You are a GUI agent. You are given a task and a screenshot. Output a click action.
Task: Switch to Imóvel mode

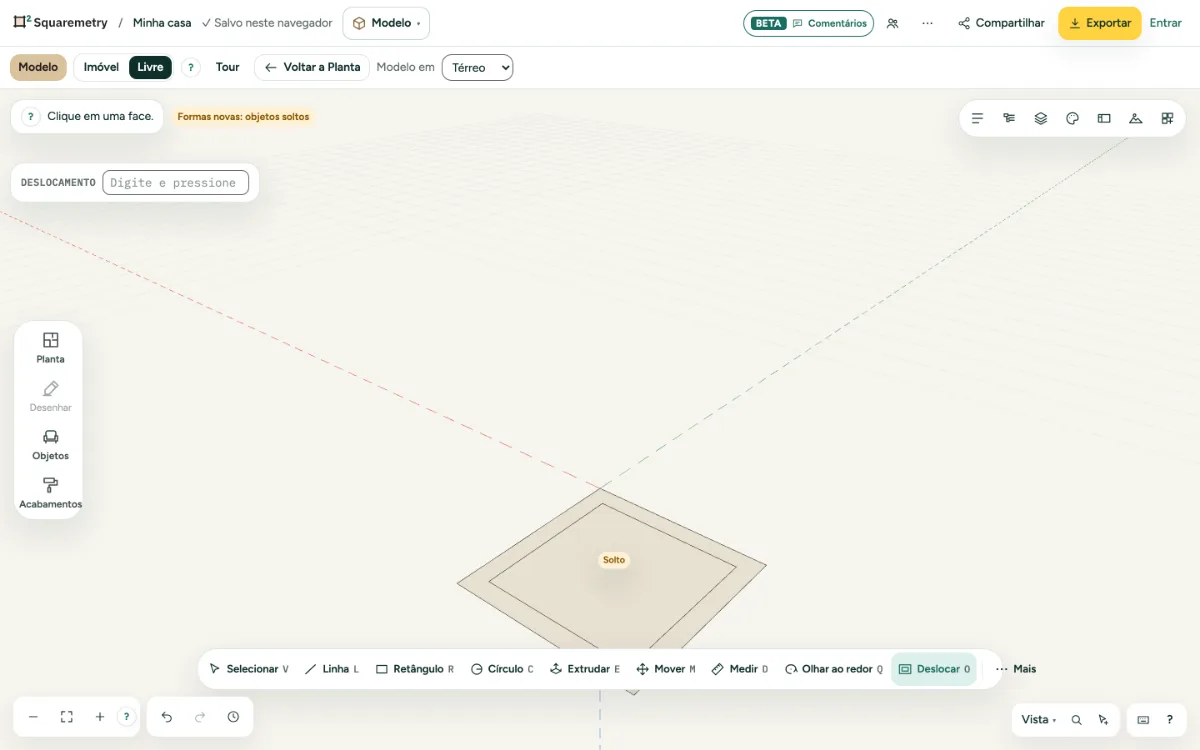(101, 67)
